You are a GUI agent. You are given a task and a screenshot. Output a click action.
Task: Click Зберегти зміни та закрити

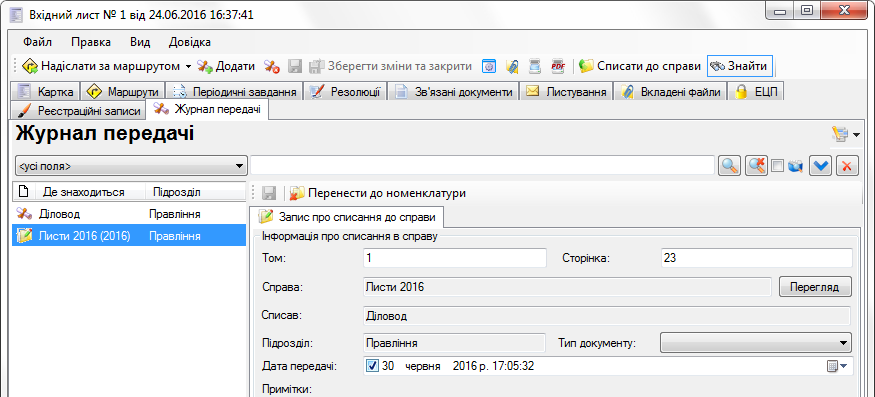click(x=391, y=66)
